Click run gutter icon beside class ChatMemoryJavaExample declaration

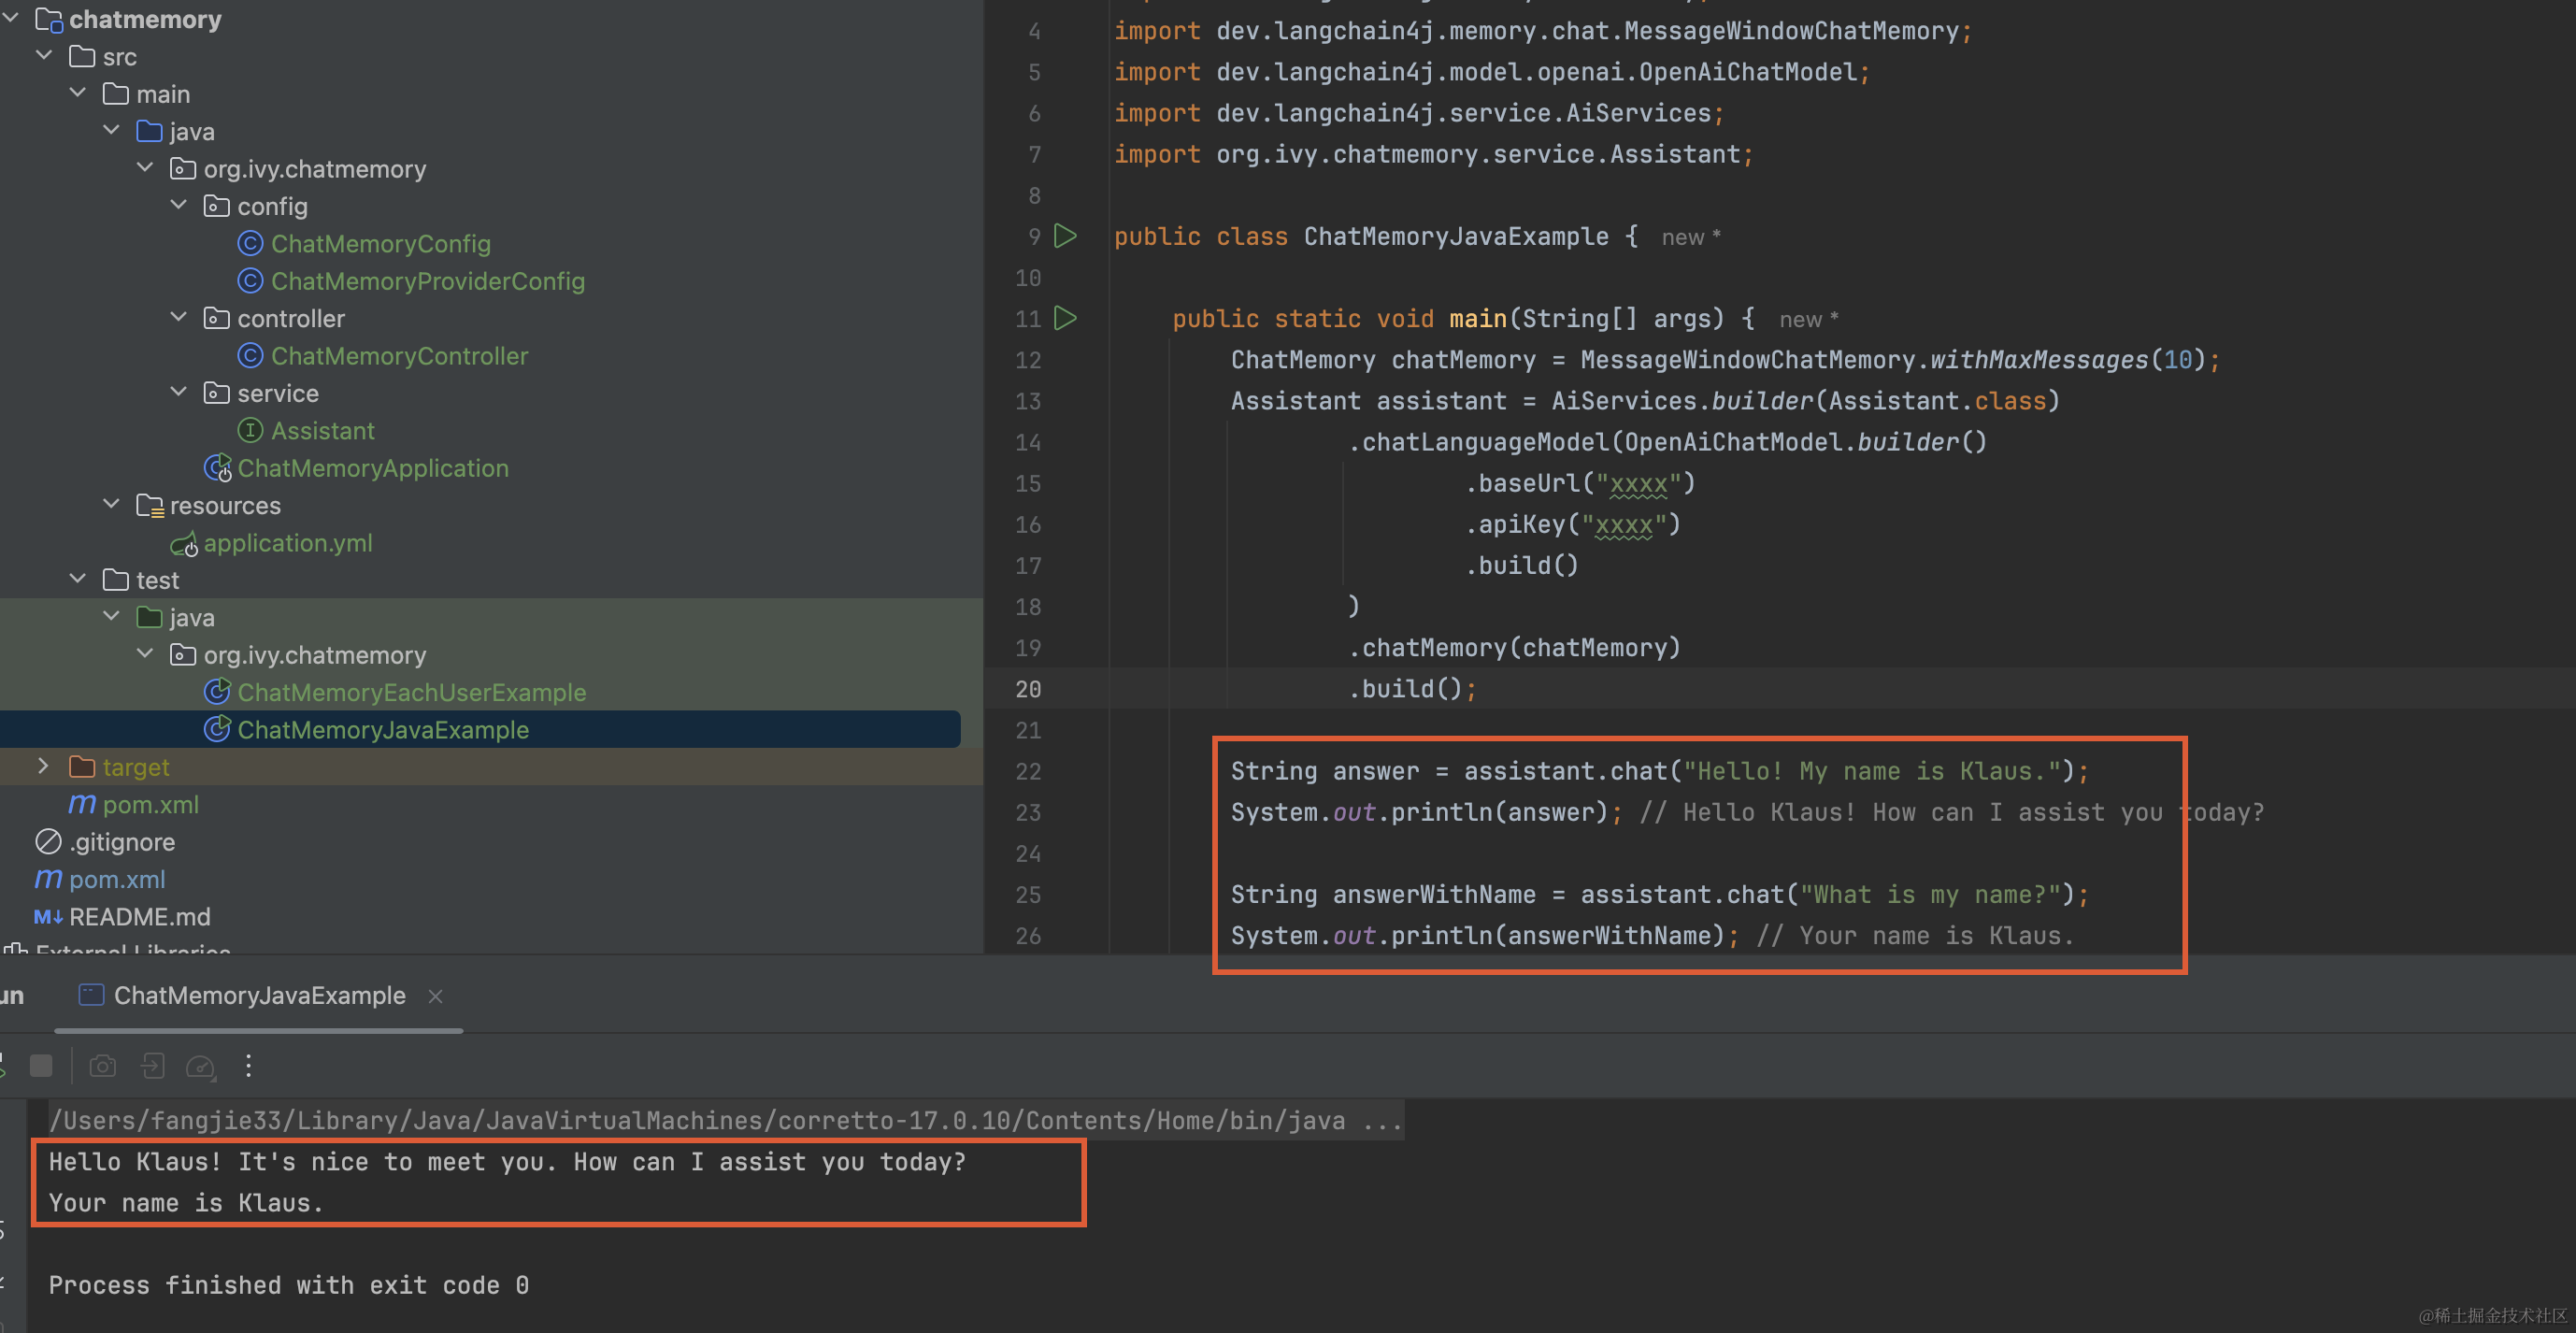click(1066, 236)
